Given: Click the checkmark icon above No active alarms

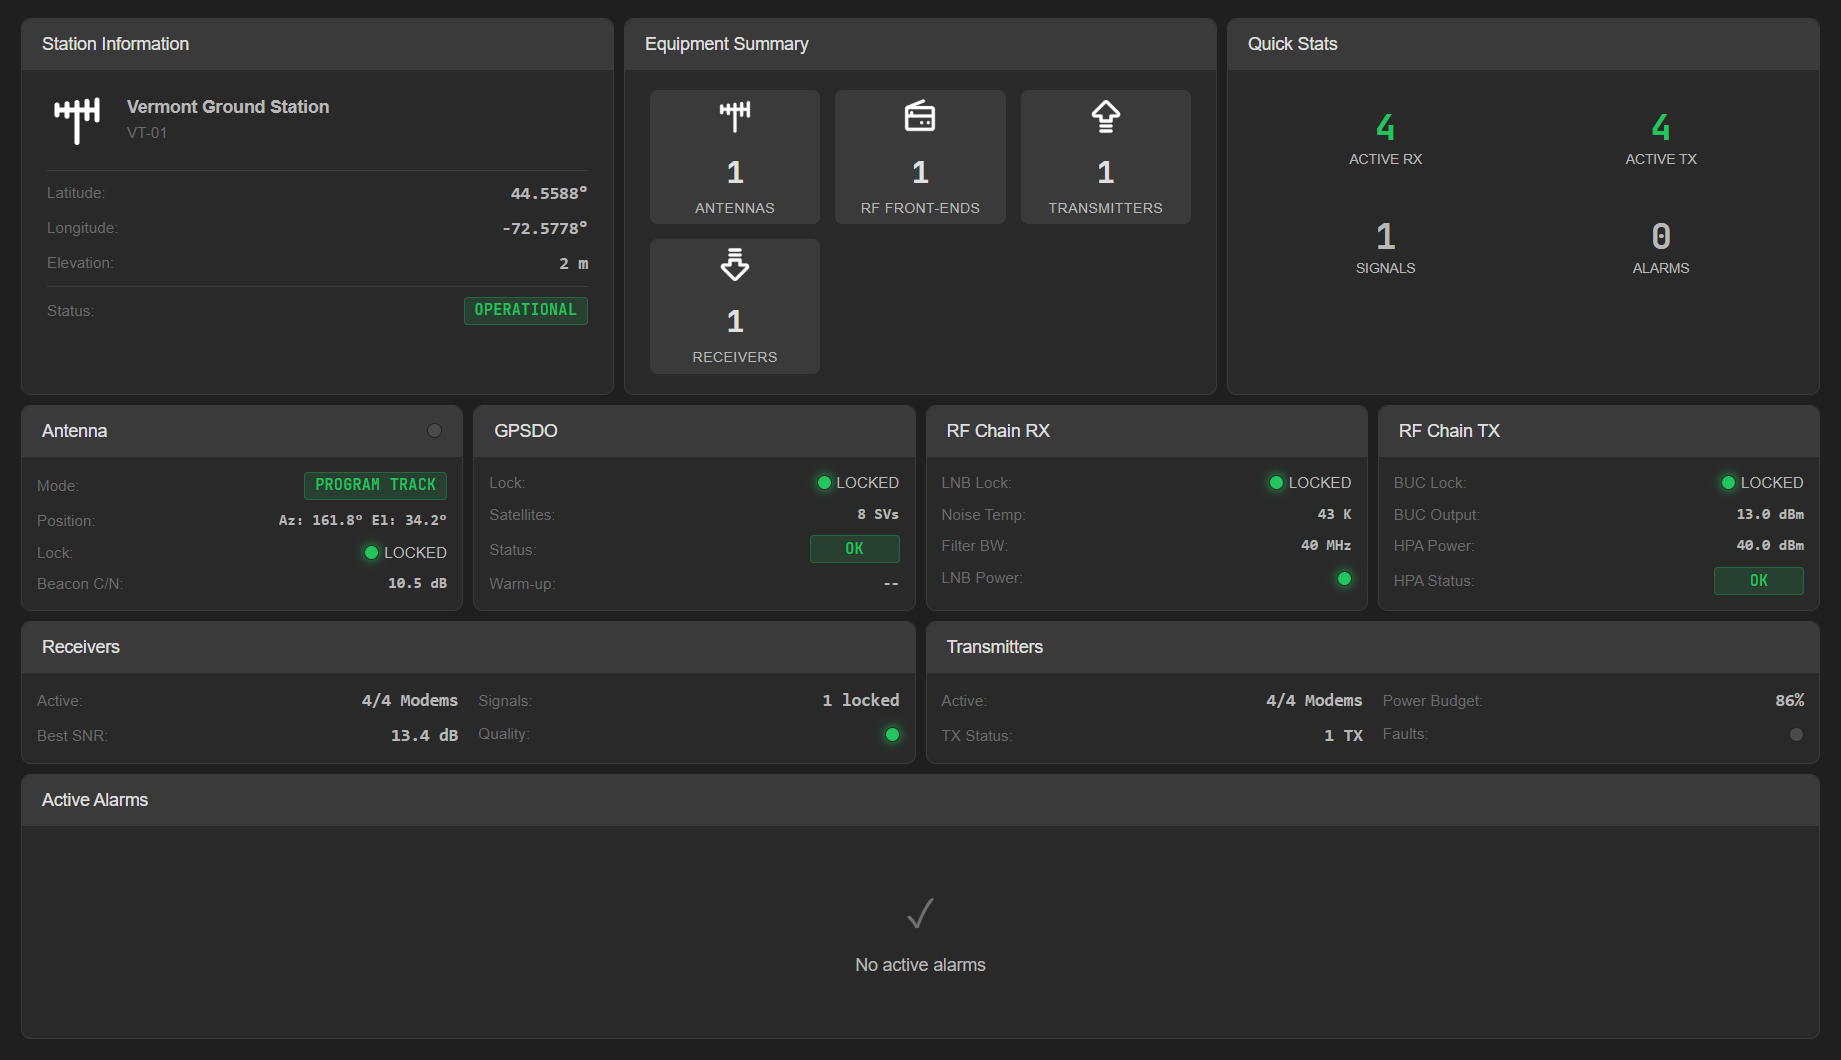Looking at the screenshot, I should click(920, 913).
